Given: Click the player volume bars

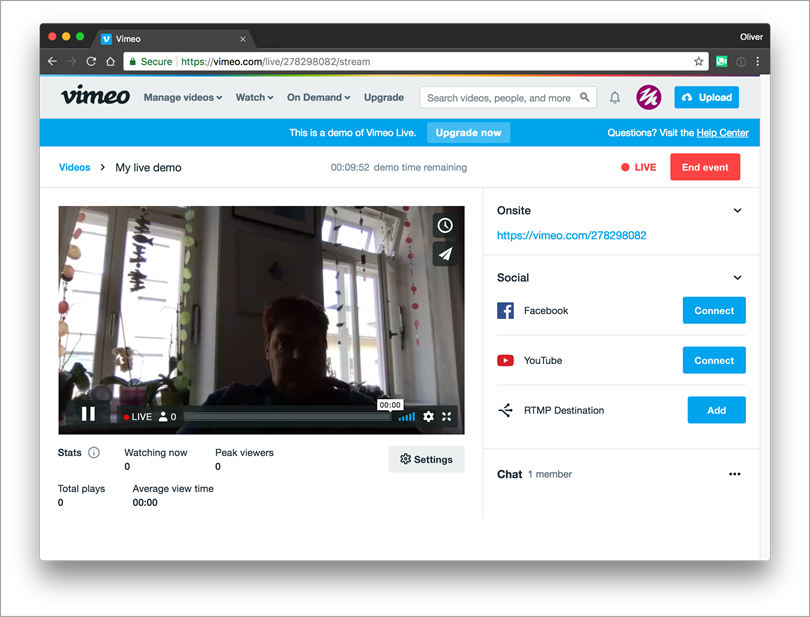Looking at the screenshot, I should tap(407, 417).
